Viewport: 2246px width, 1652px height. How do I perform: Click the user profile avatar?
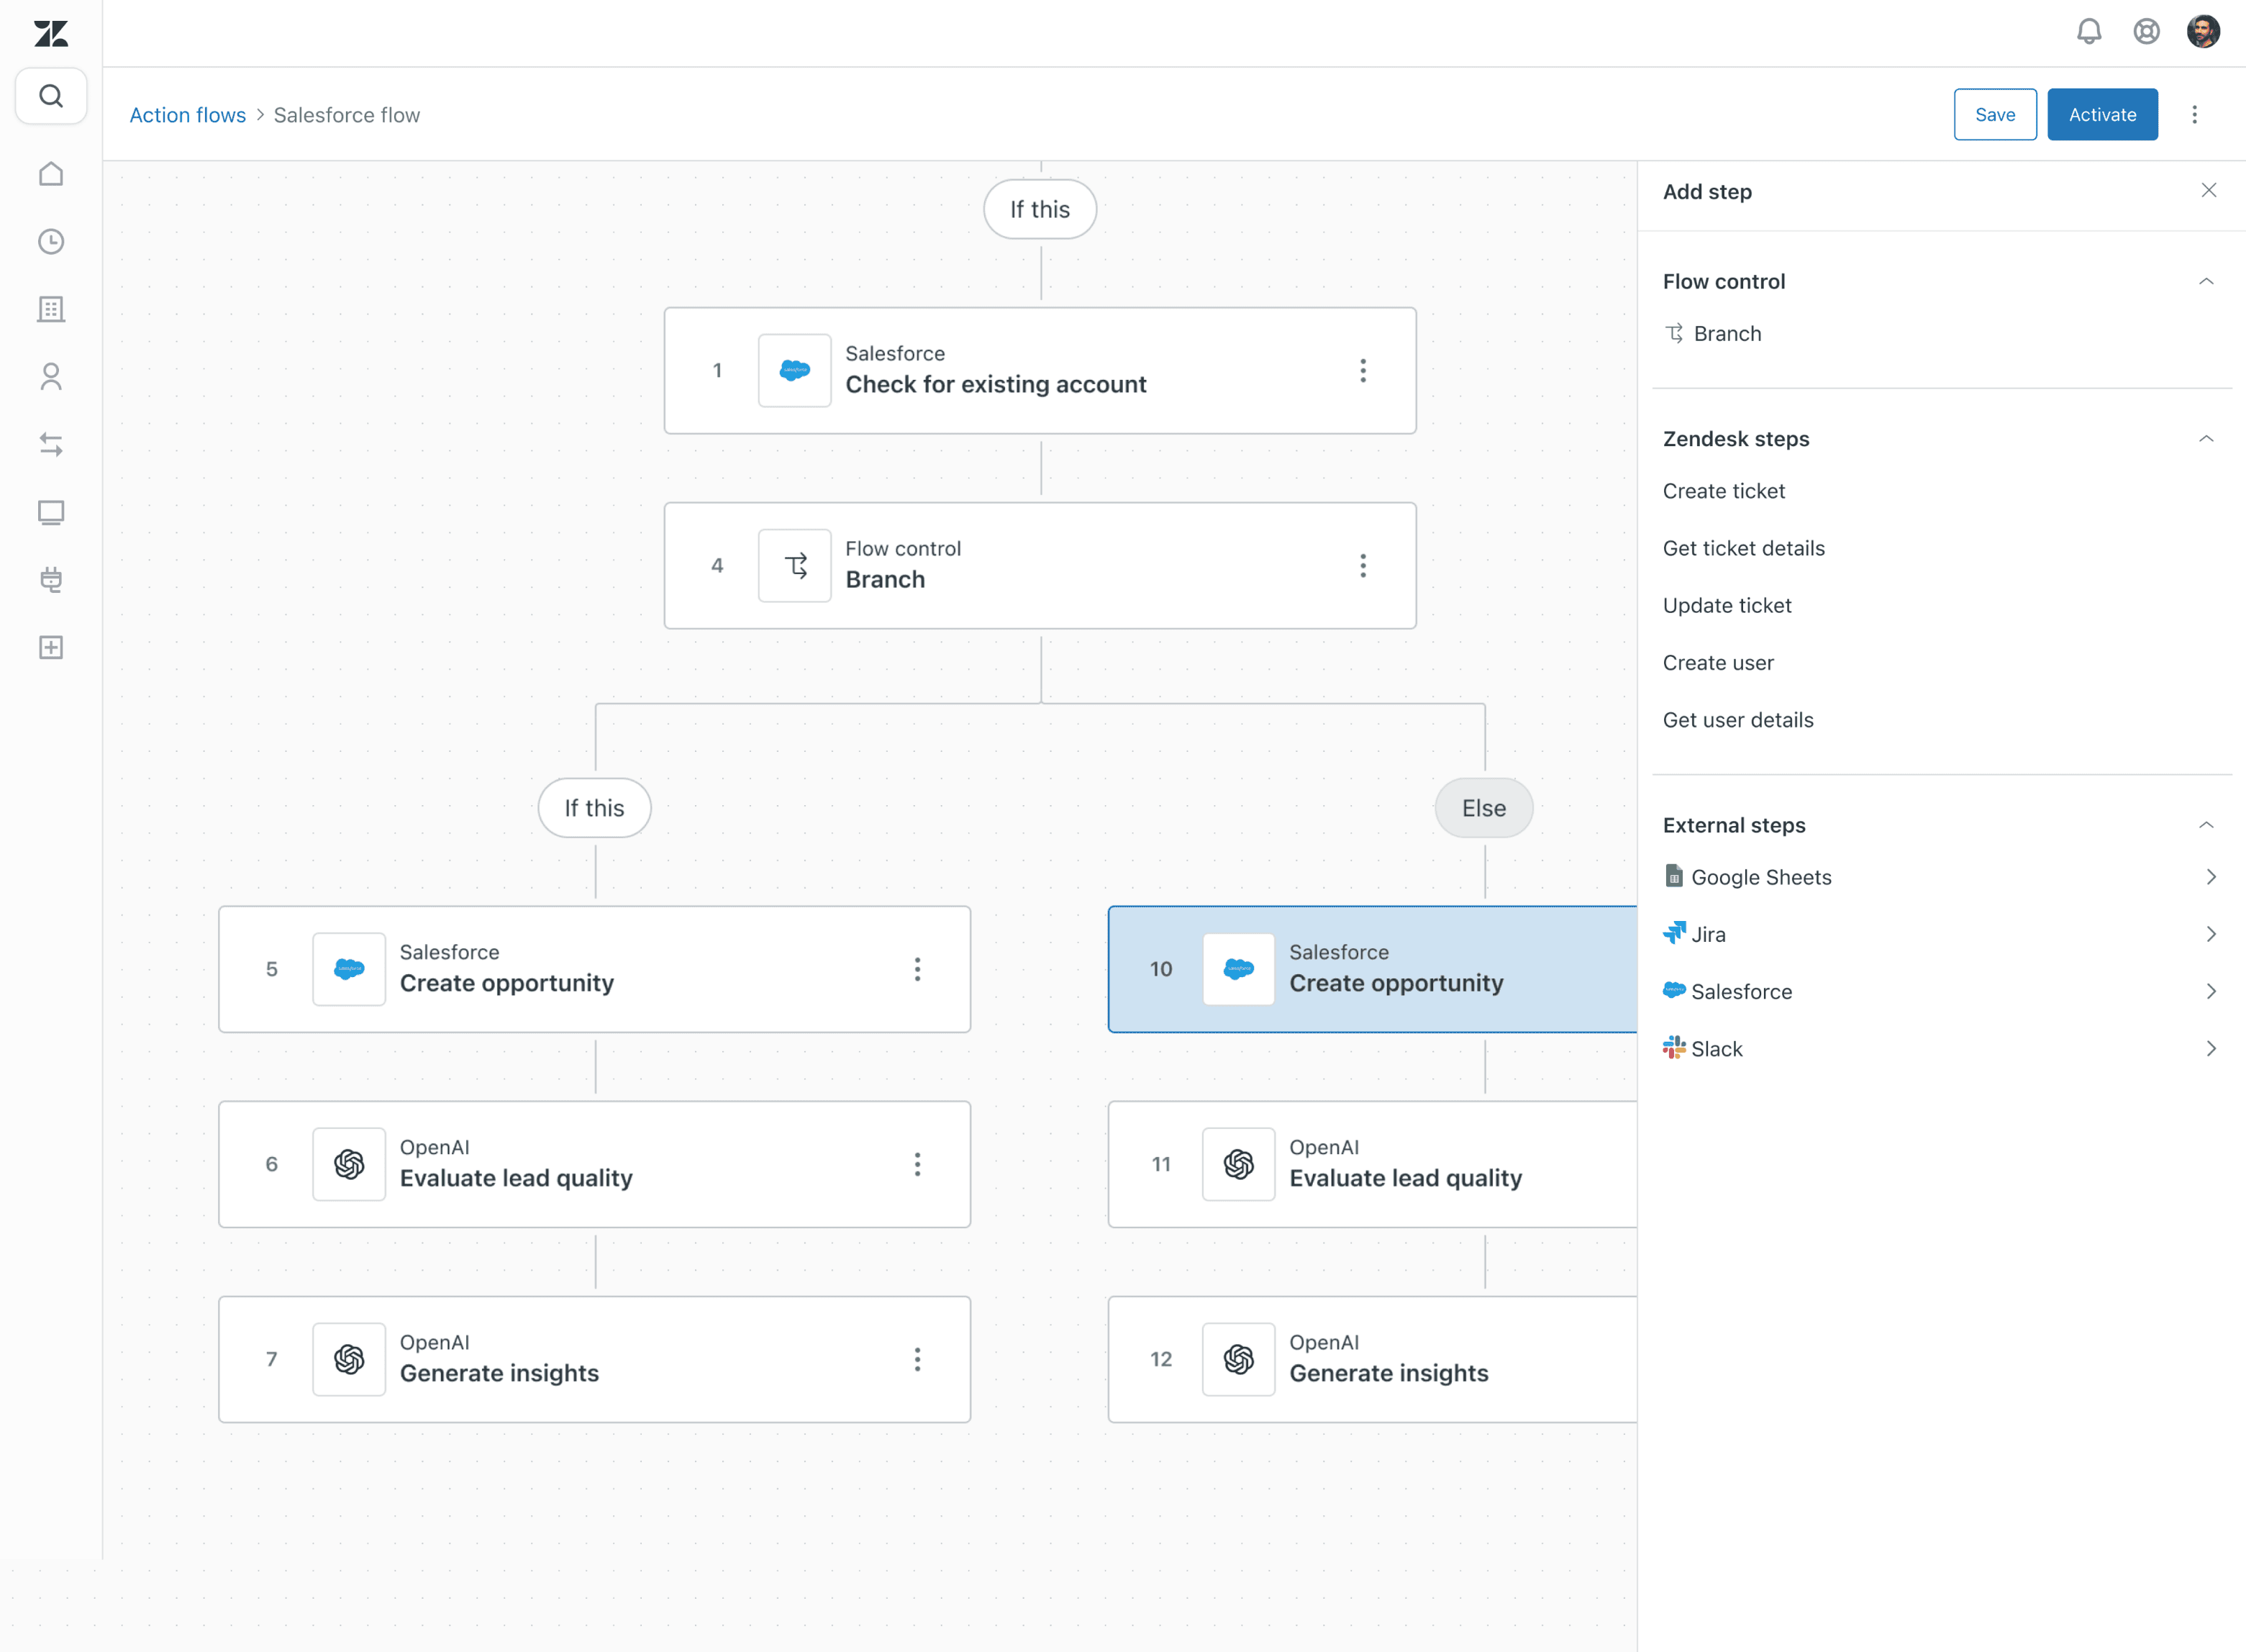click(x=2203, y=32)
